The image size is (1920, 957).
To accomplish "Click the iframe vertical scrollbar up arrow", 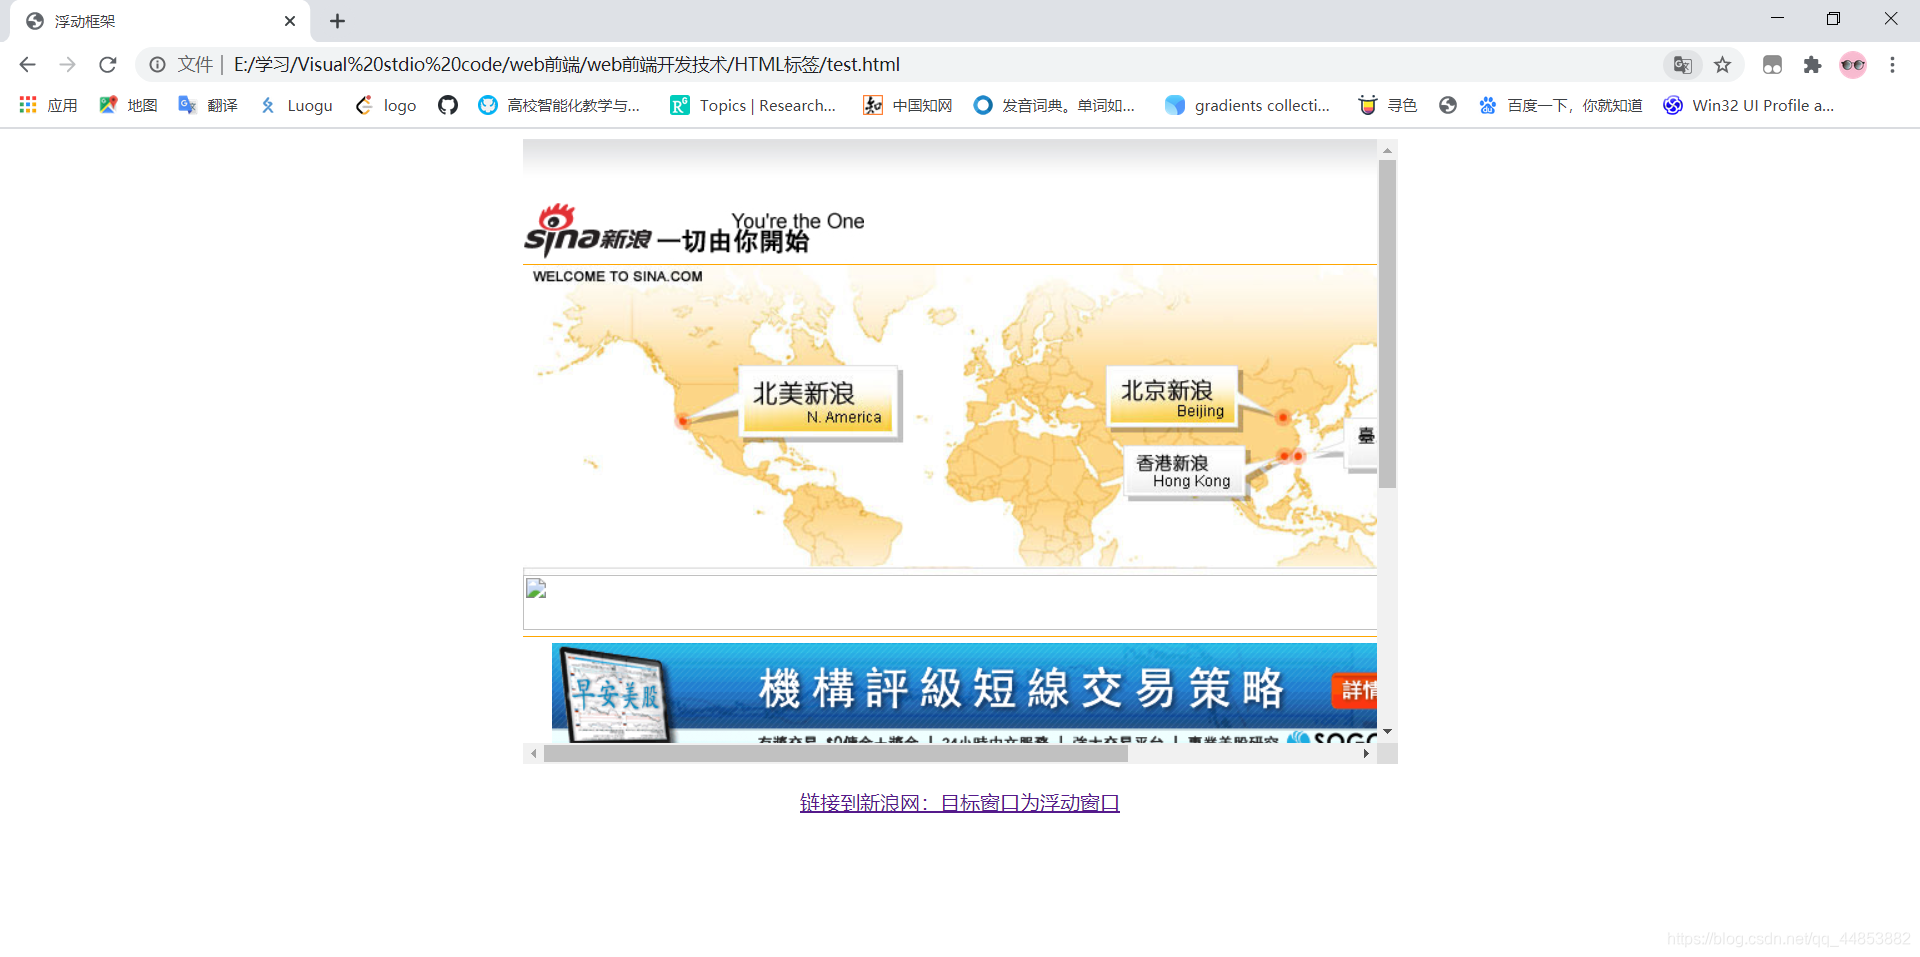I will [1387, 150].
